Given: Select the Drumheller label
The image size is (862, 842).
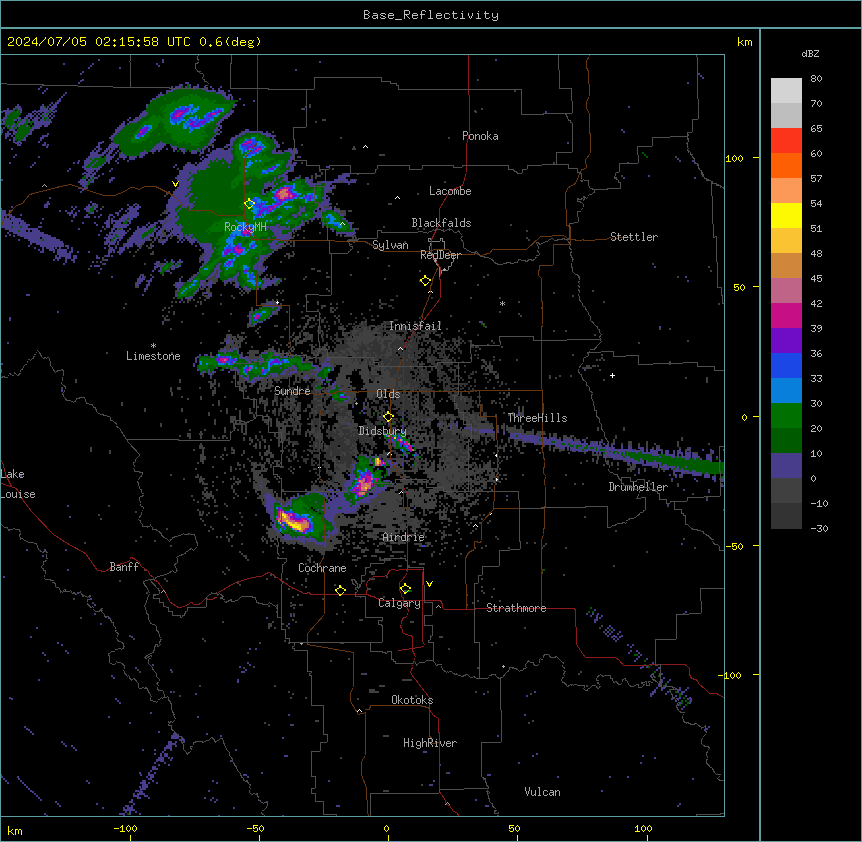Looking at the screenshot, I should [638, 487].
